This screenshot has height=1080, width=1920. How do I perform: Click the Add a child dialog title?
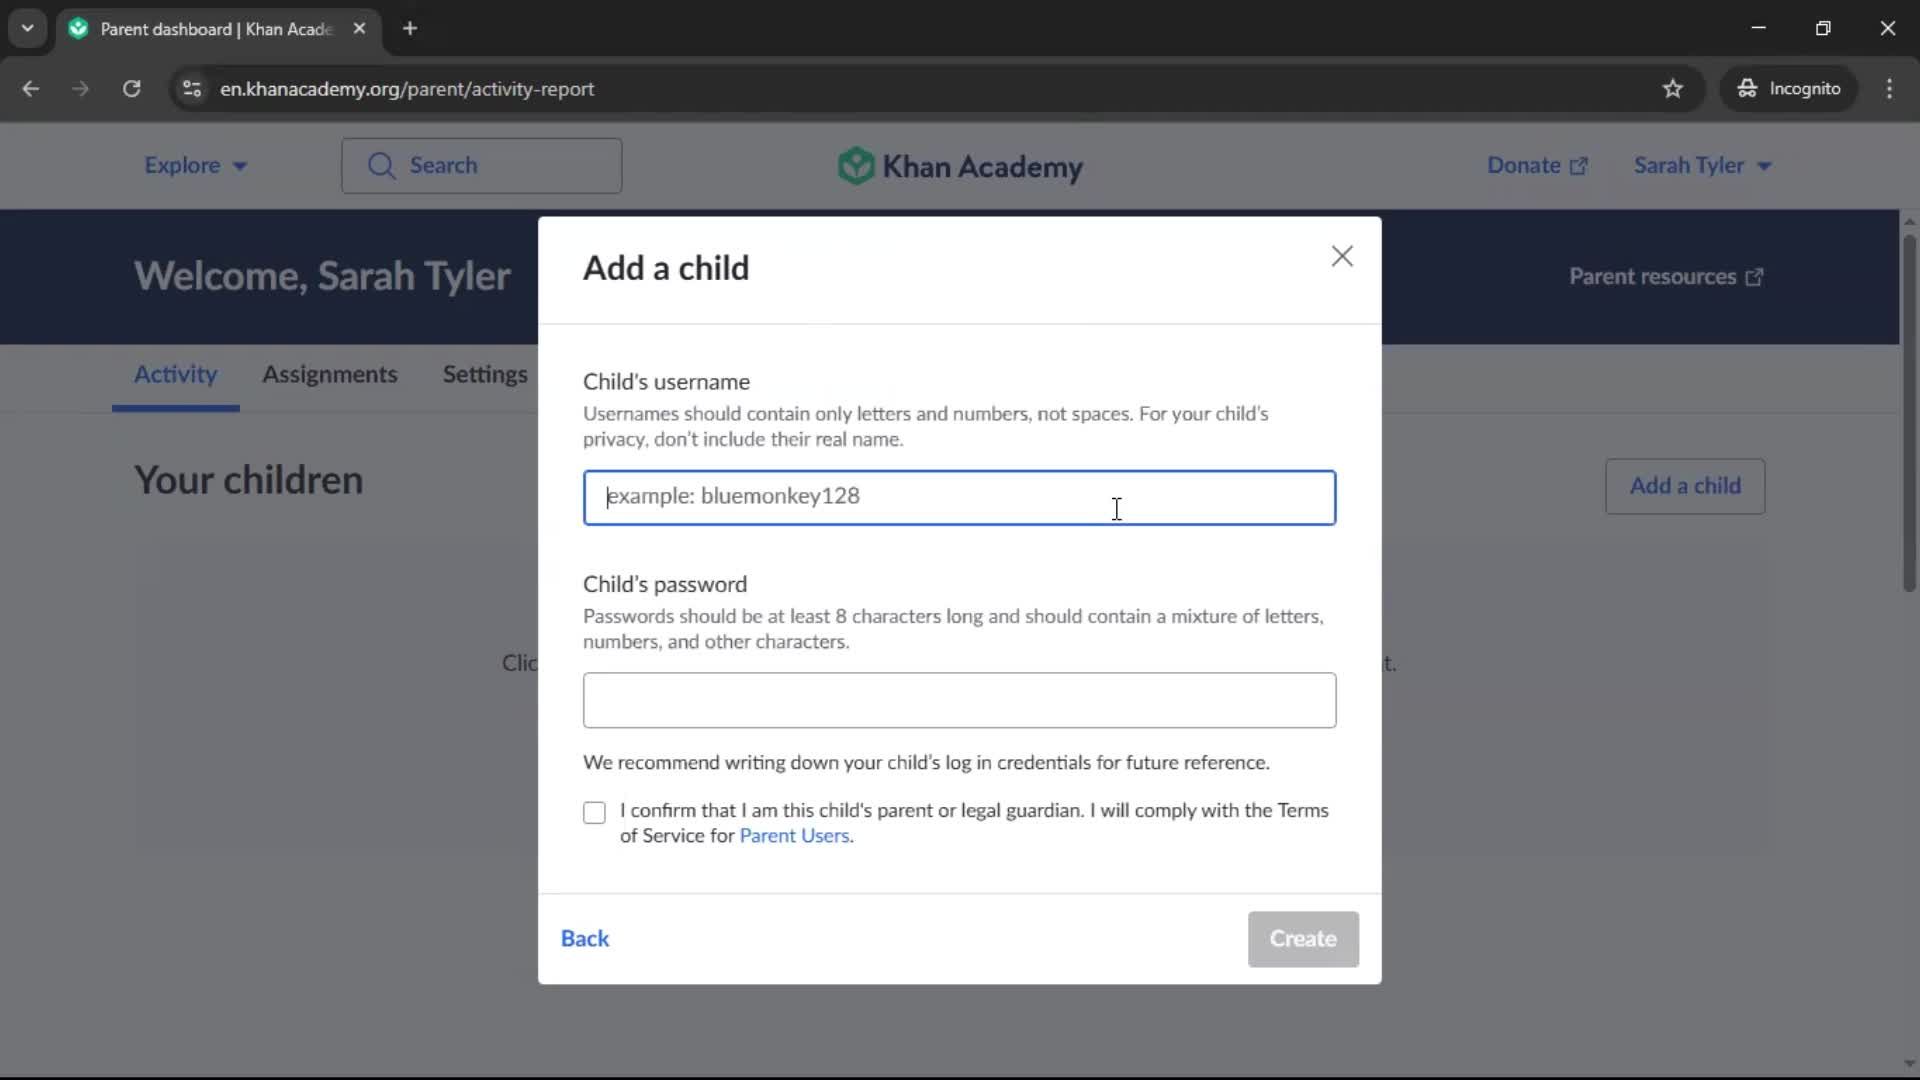tap(666, 268)
